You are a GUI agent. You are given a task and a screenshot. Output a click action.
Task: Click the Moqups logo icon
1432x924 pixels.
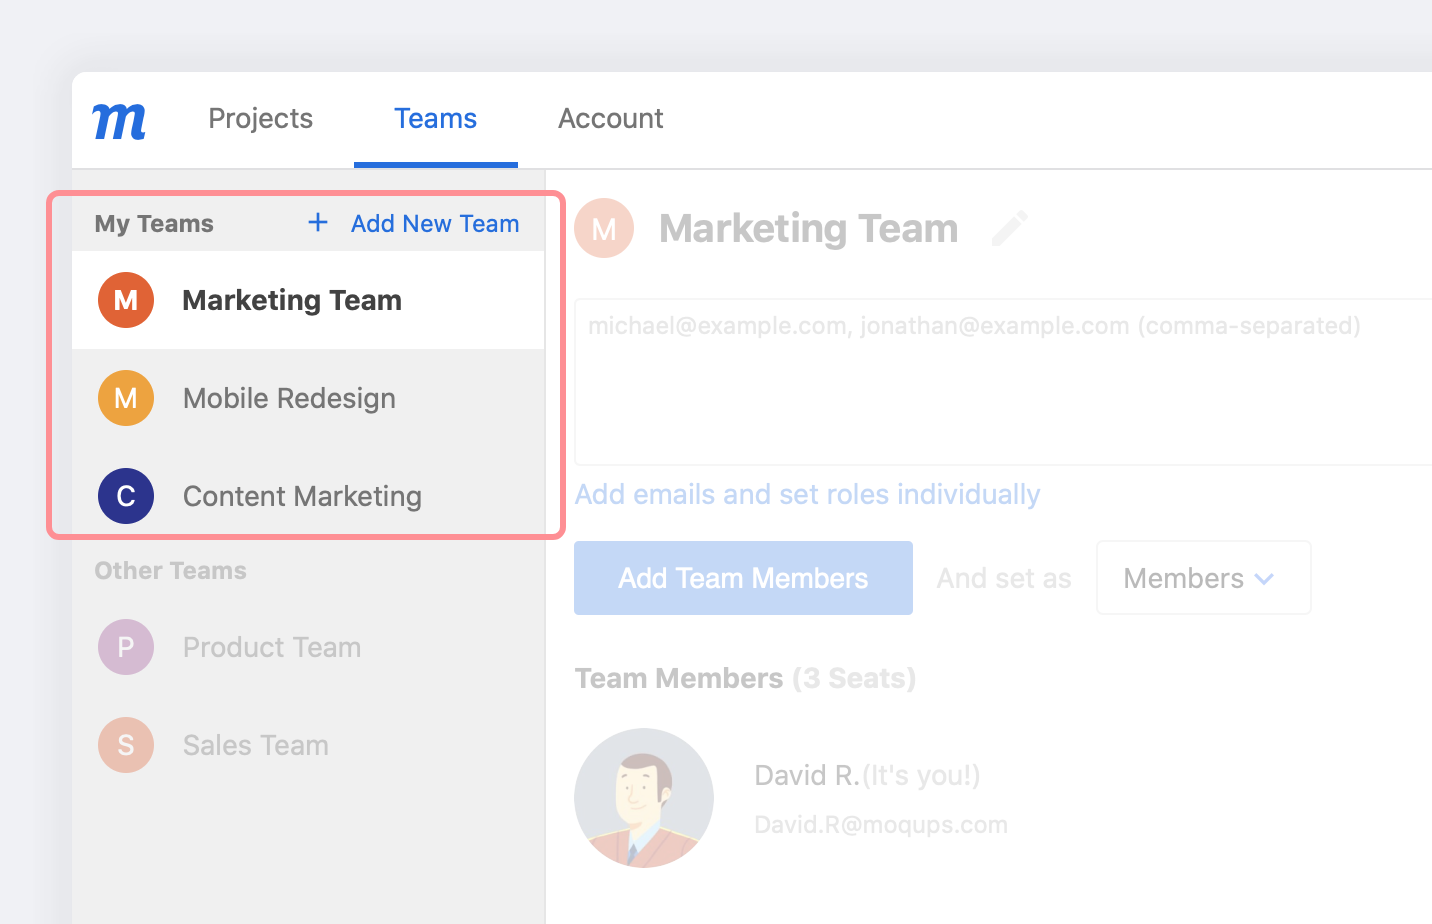click(119, 119)
